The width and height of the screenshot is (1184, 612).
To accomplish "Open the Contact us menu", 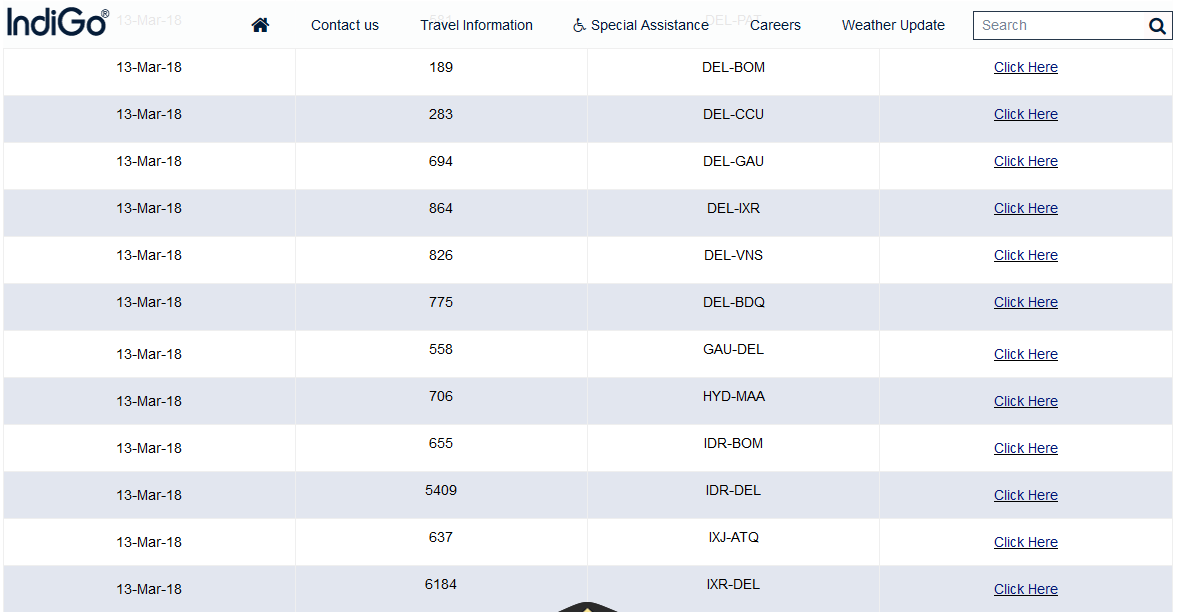I will [x=345, y=25].
